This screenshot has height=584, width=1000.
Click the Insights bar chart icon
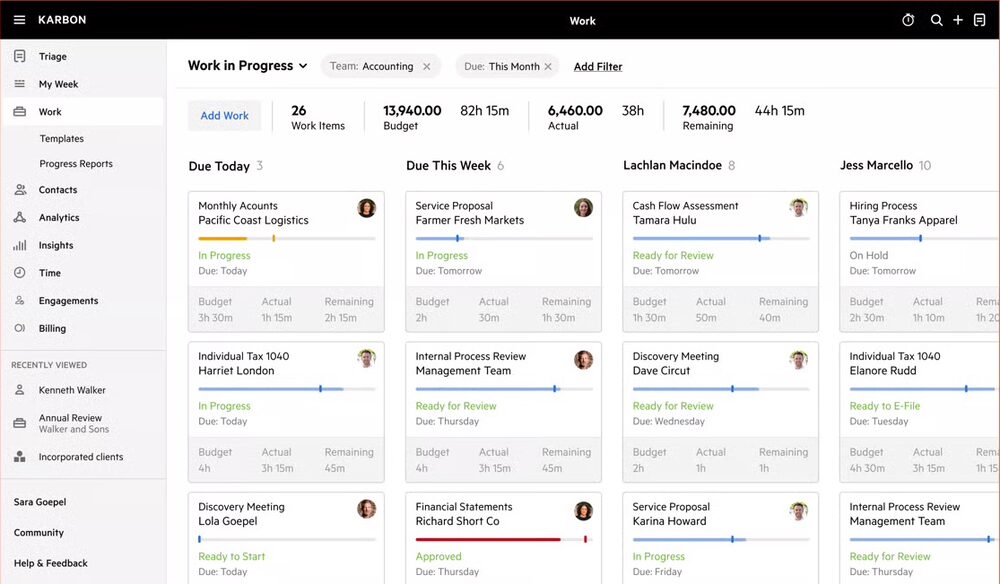pos(20,245)
